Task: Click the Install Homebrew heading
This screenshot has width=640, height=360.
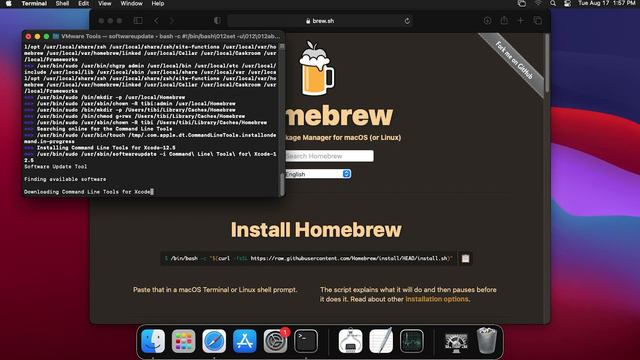Action: [x=316, y=230]
